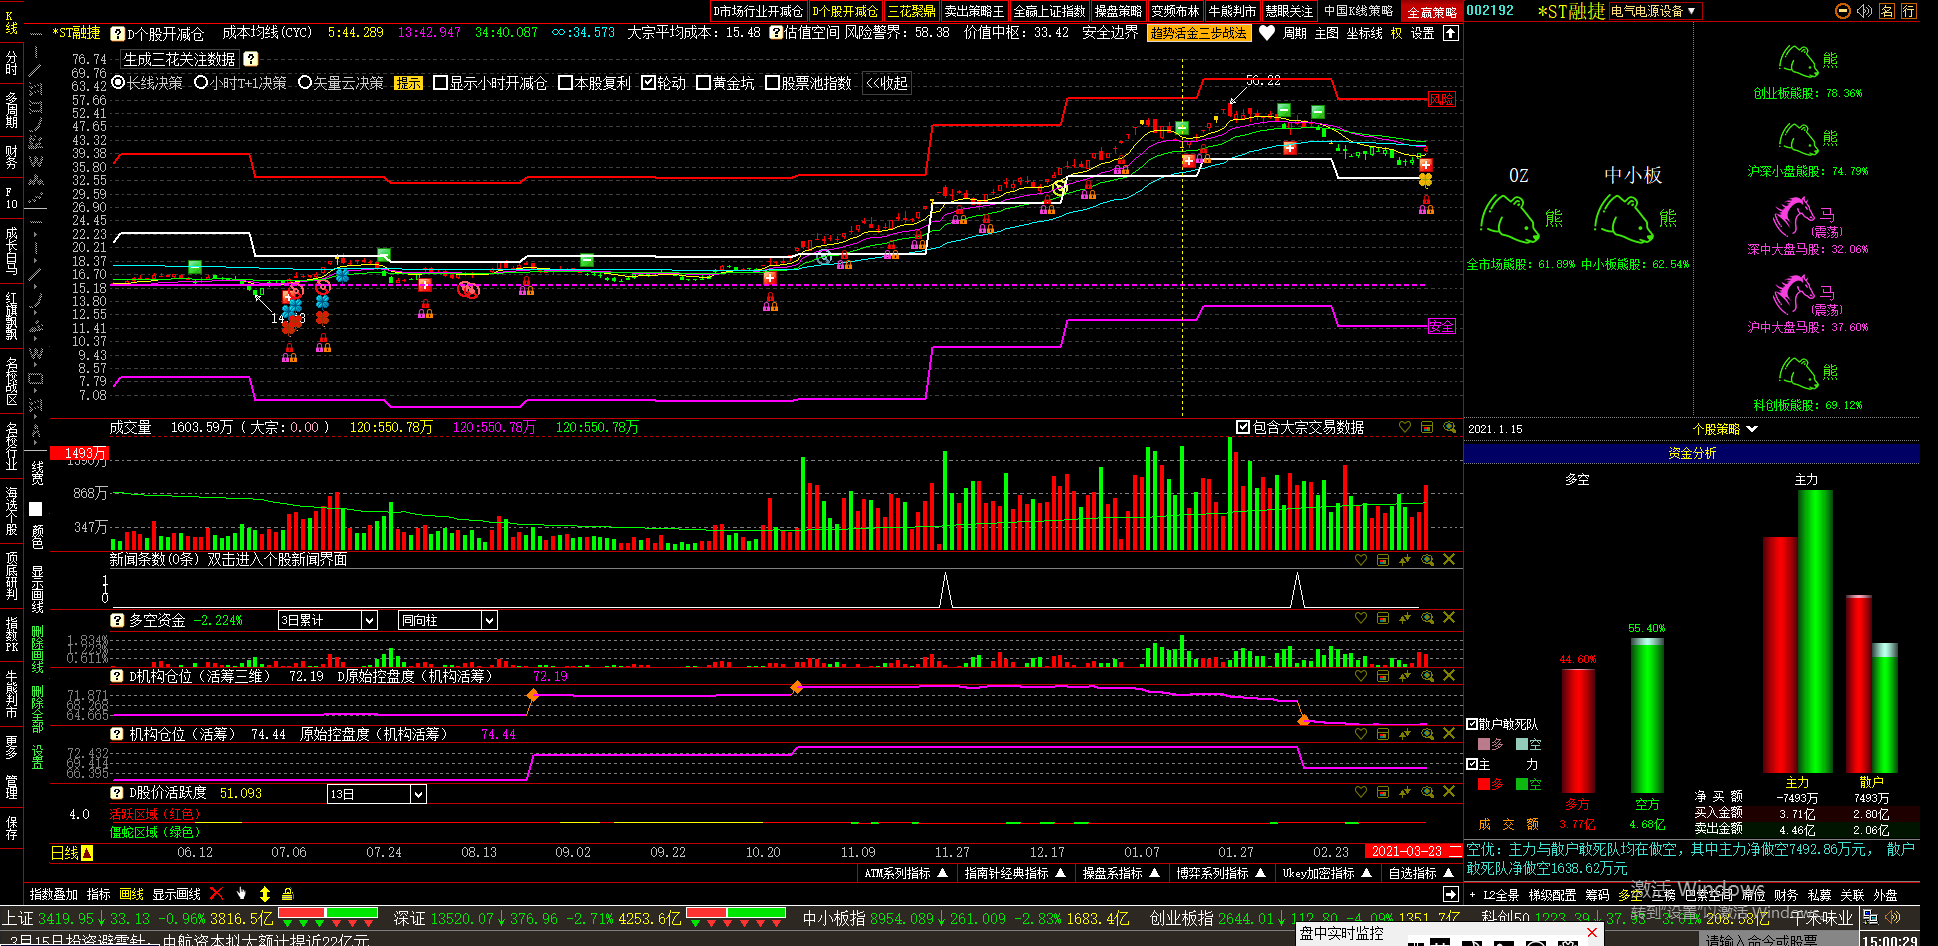
Task: Close the 多空资金 indicator panel
Action: tap(1449, 618)
